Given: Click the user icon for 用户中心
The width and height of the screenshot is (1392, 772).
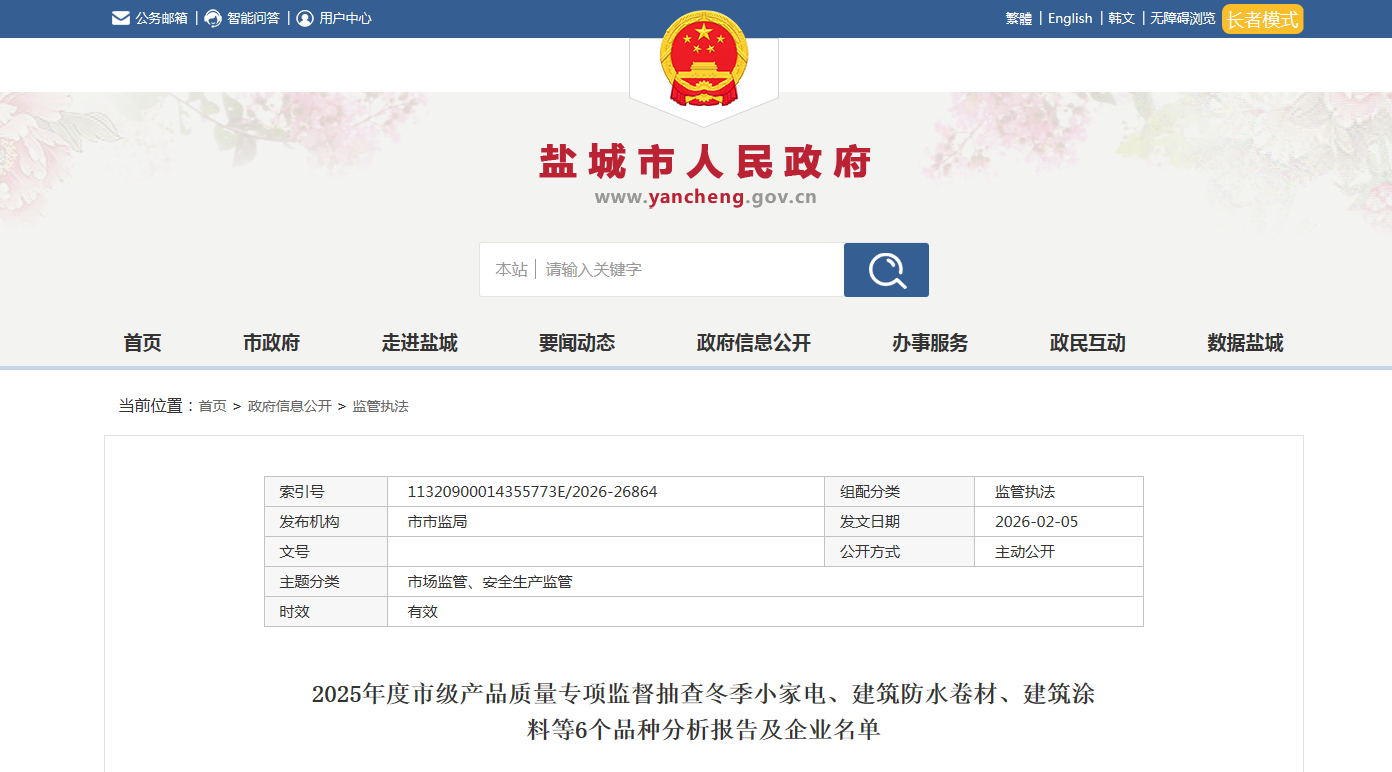Looking at the screenshot, I should [x=302, y=17].
